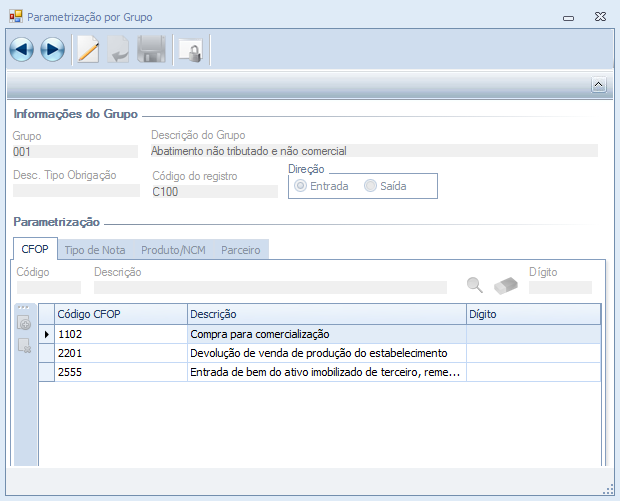Open the Parceiro tab
The width and height of the screenshot is (620, 501).
[241, 250]
